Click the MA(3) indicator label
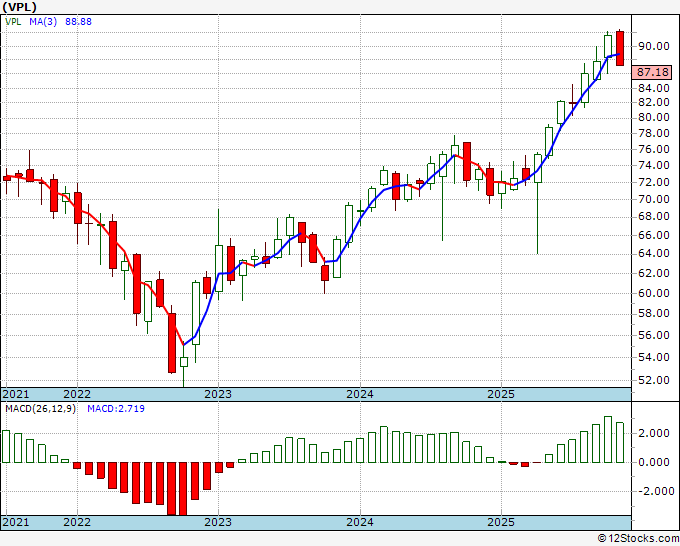The height and width of the screenshot is (546, 680). click(43, 21)
